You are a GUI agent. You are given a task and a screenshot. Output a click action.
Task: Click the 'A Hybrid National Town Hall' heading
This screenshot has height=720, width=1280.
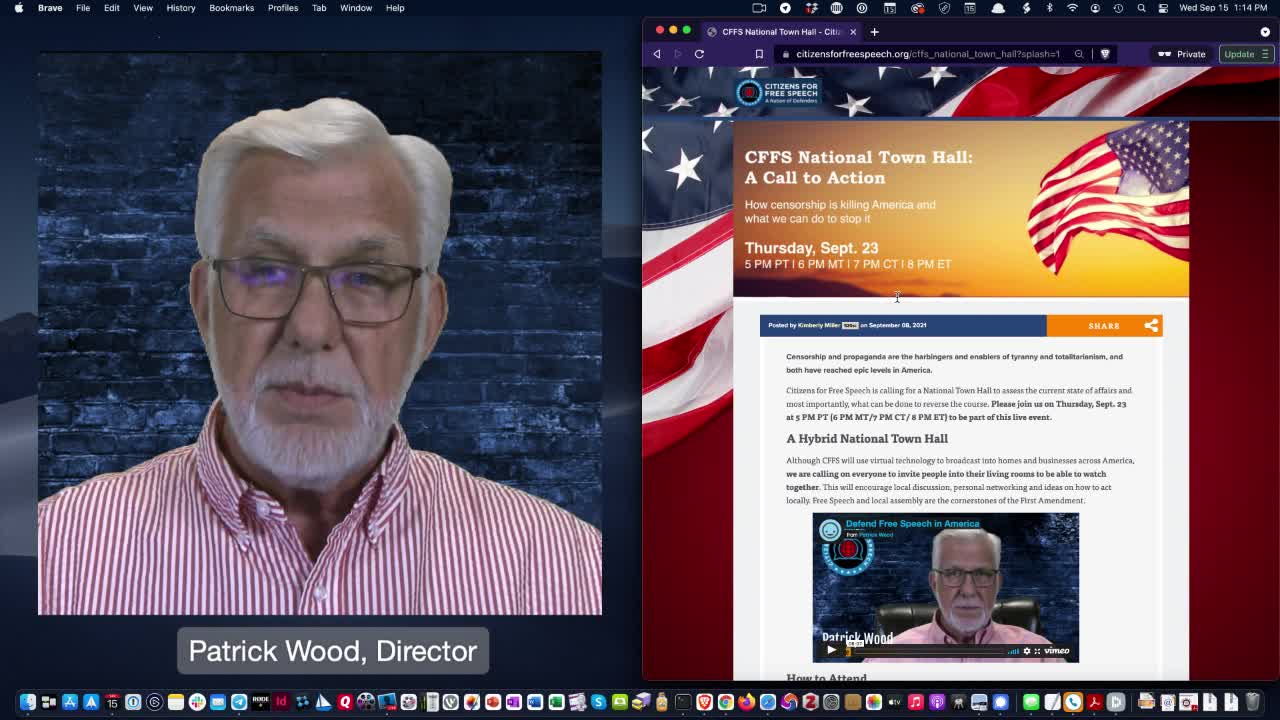pyautogui.click(x=867, y=438)
